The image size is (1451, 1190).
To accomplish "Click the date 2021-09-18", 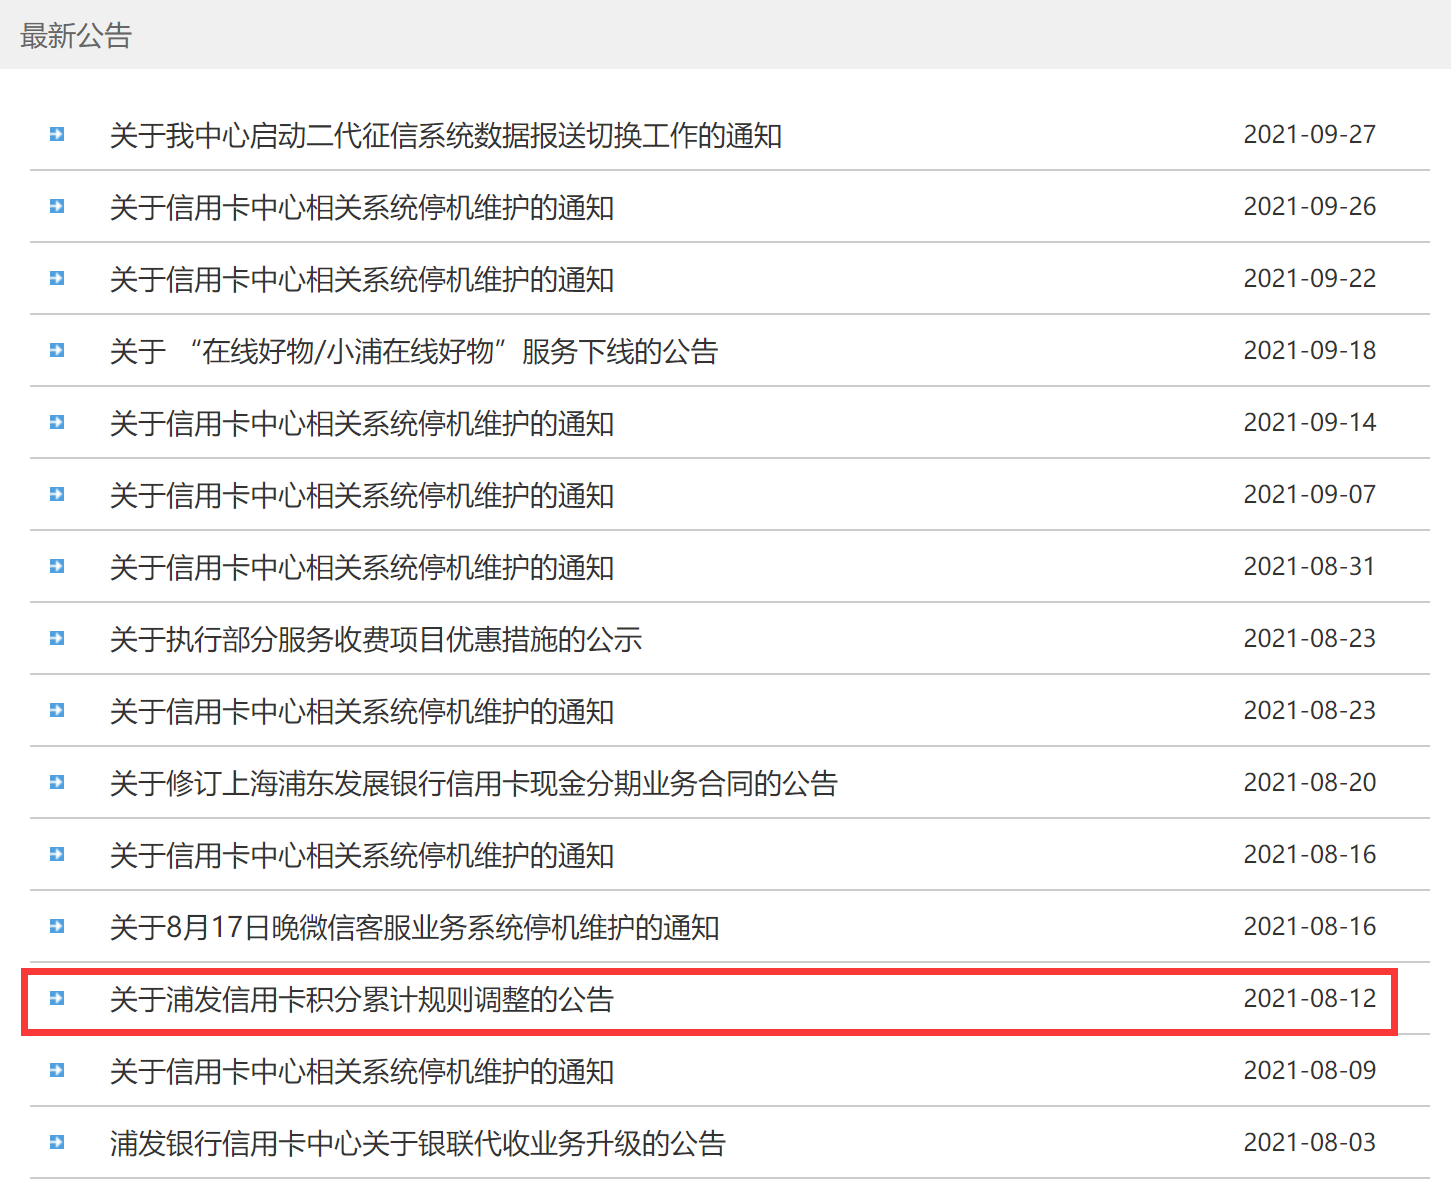I will click(x=1310, y=350).
